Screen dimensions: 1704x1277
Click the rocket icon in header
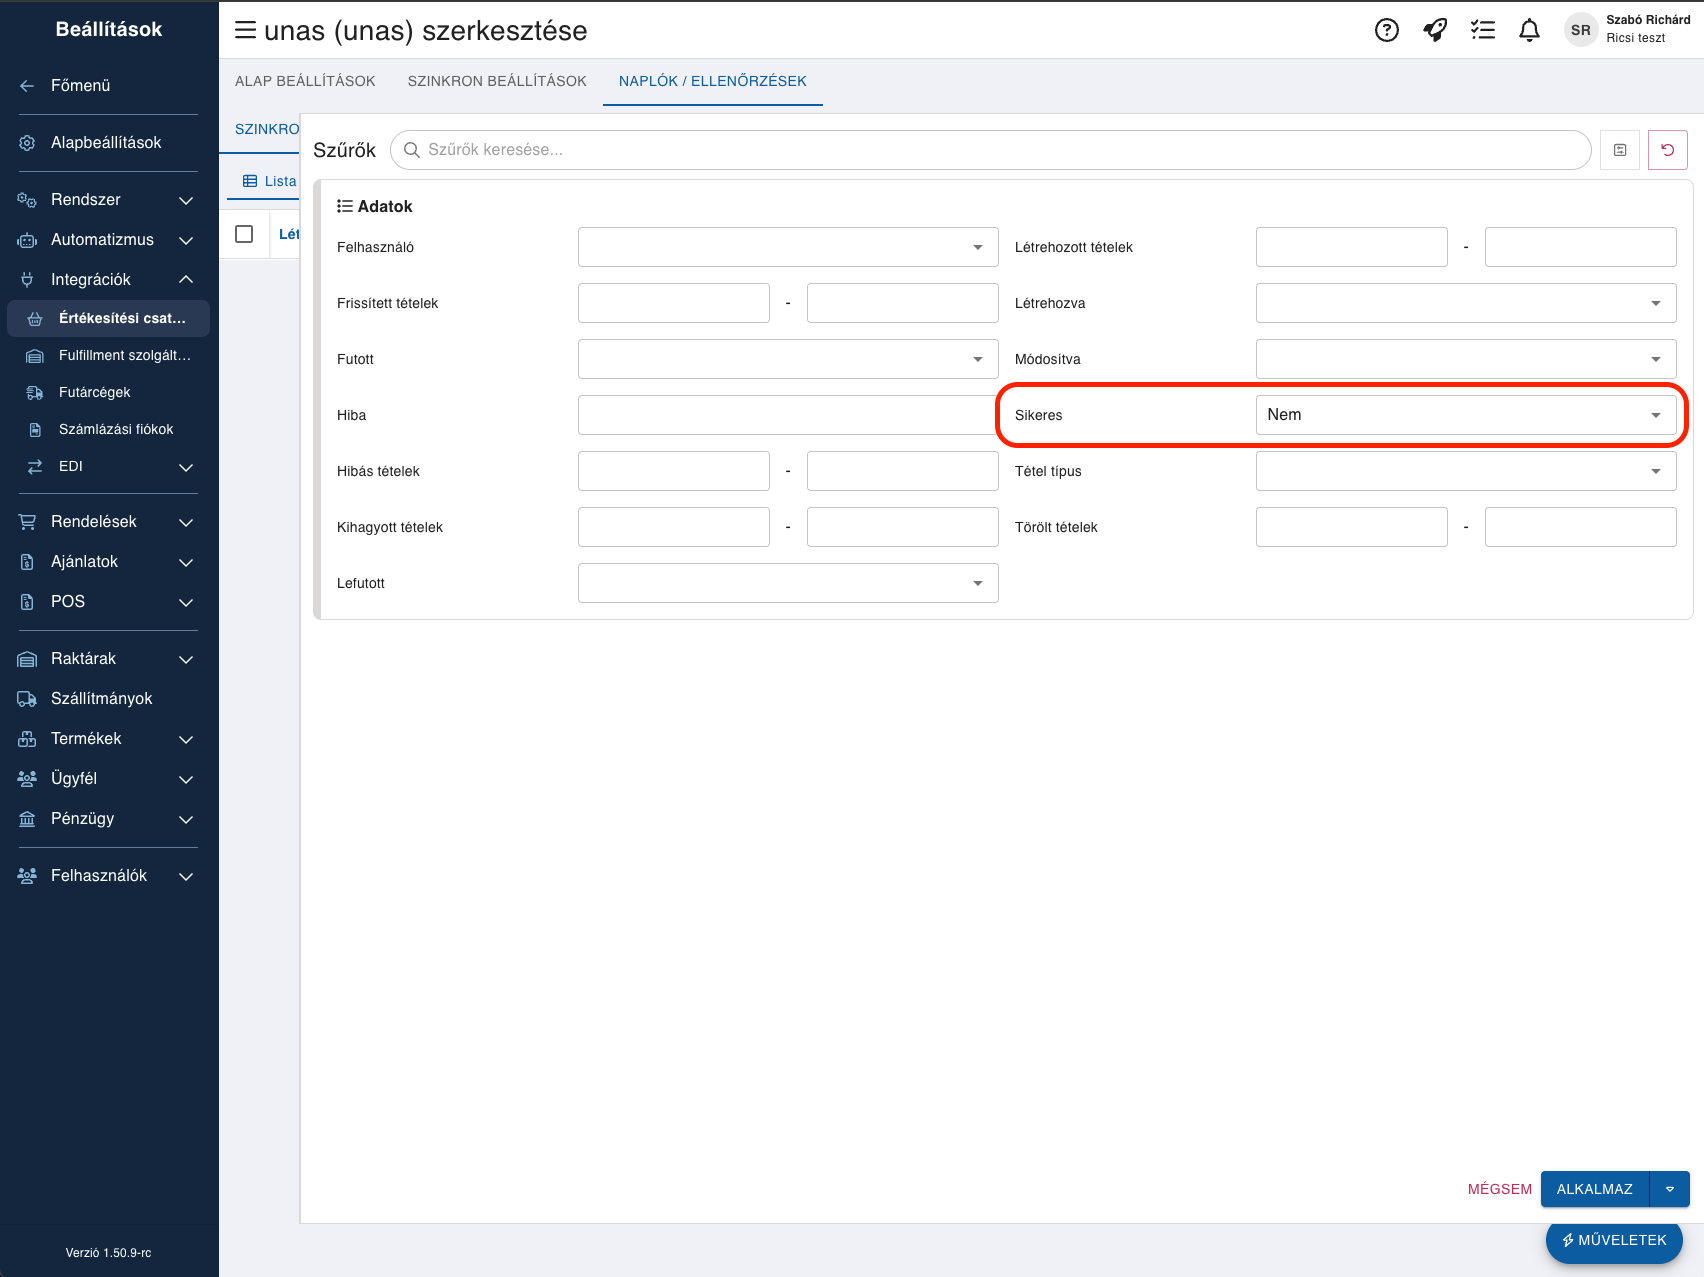coord(1435,30)
